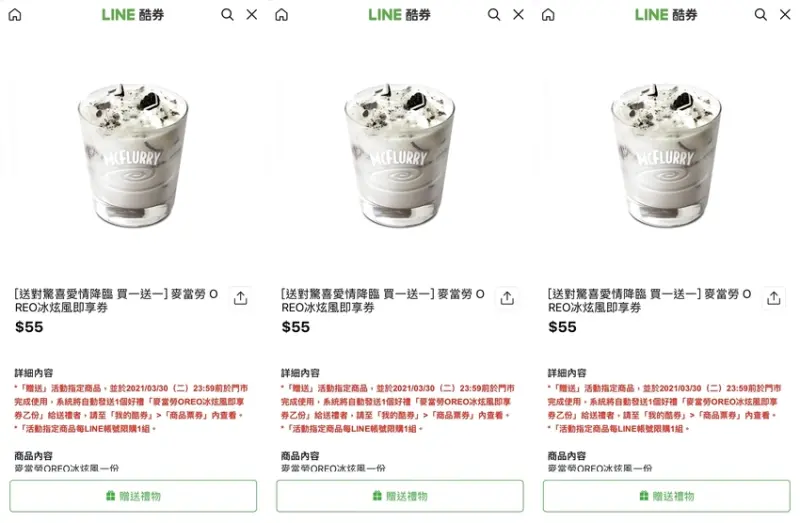Close the left LINE 酷券 page
Image resolution: width=800 pixels, height=523 pixels.
click(252, 15)
